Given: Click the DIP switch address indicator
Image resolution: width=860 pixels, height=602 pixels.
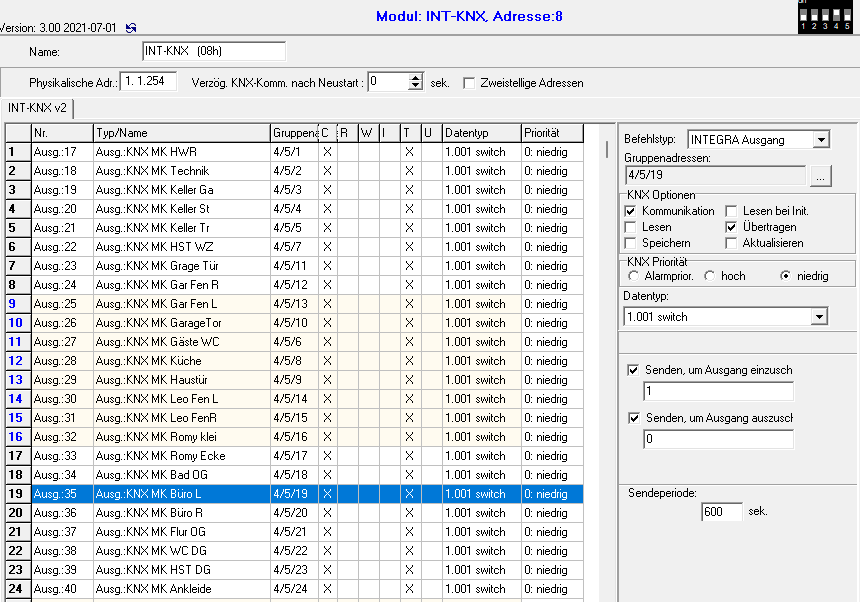Looking at the screenshot, I should pos(825,17).
